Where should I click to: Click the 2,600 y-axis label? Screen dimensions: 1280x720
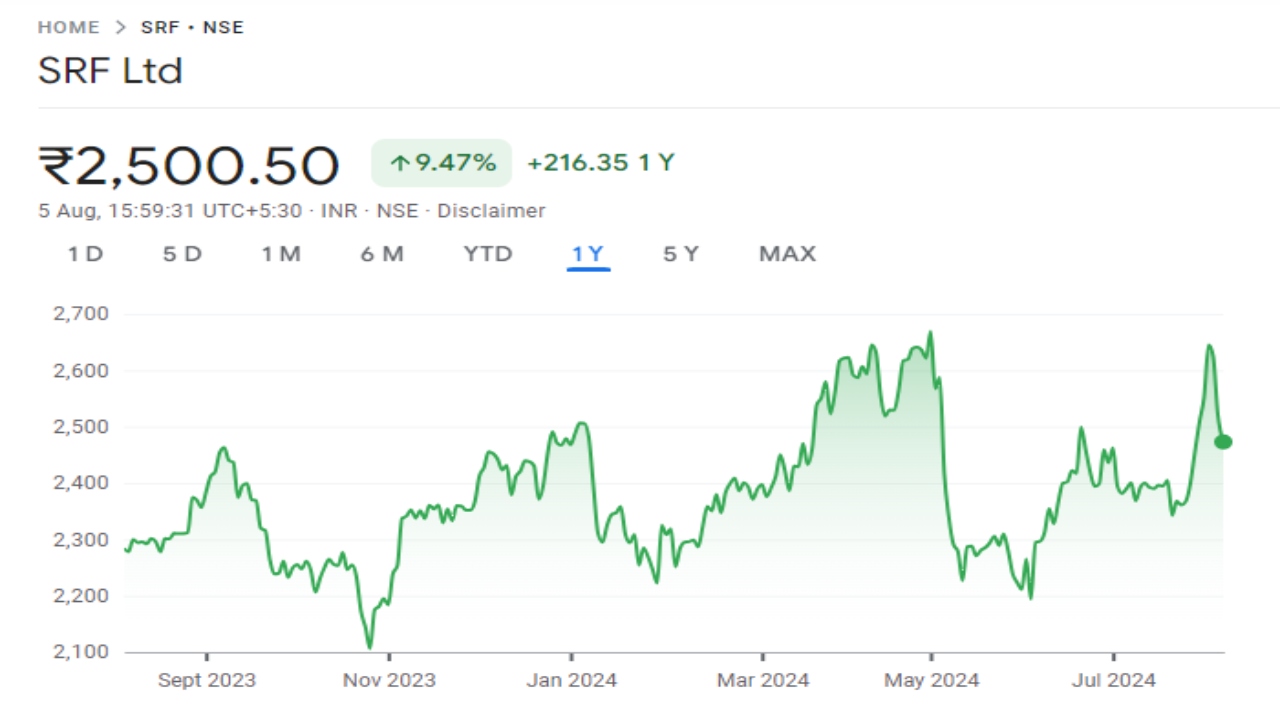click(x=80, y=370)
